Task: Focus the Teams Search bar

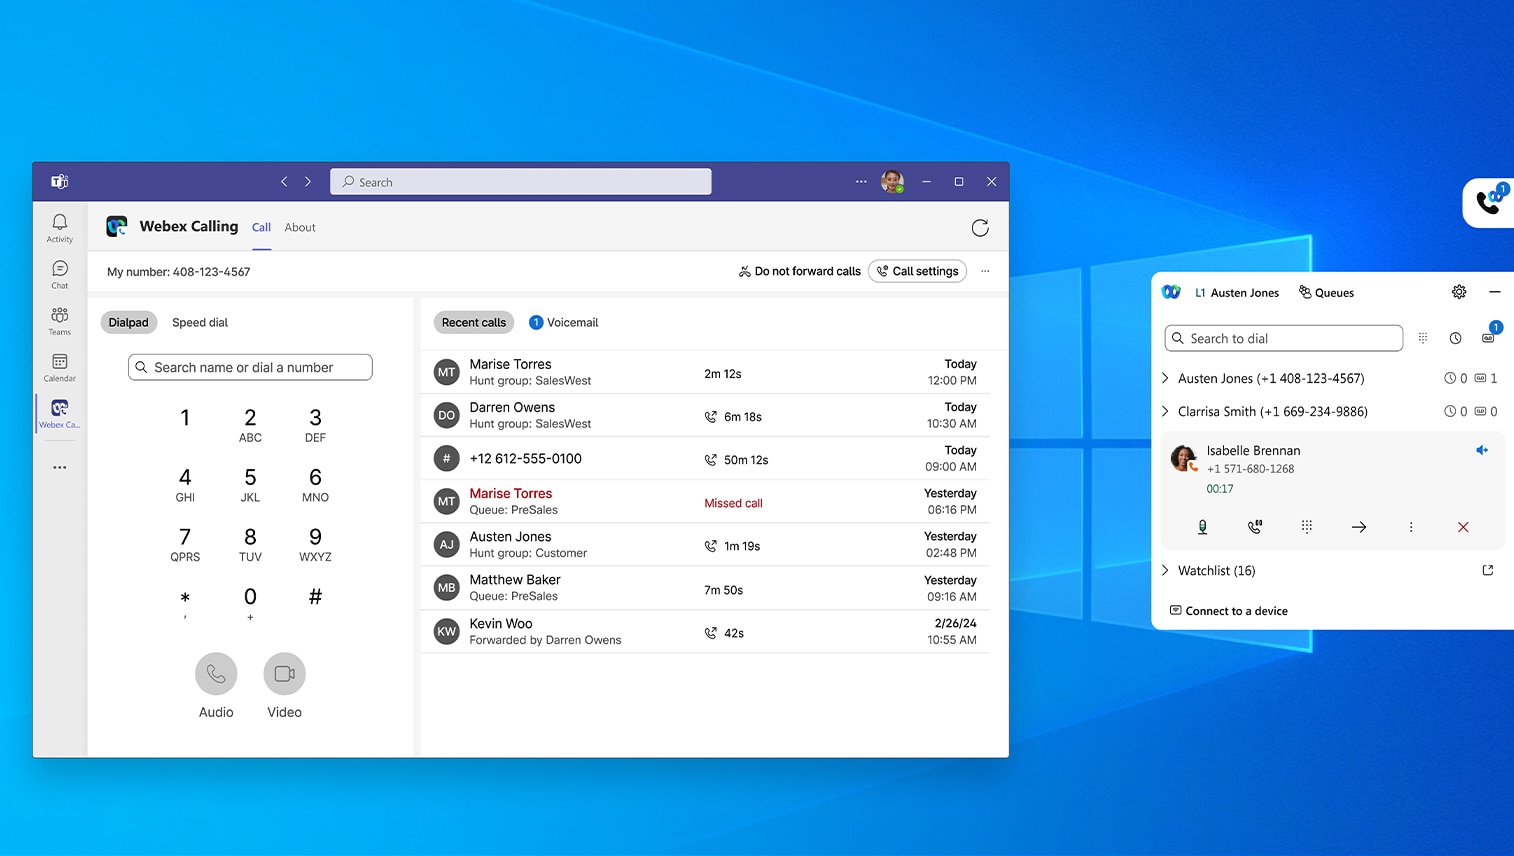Action: [x=521, y=181]
